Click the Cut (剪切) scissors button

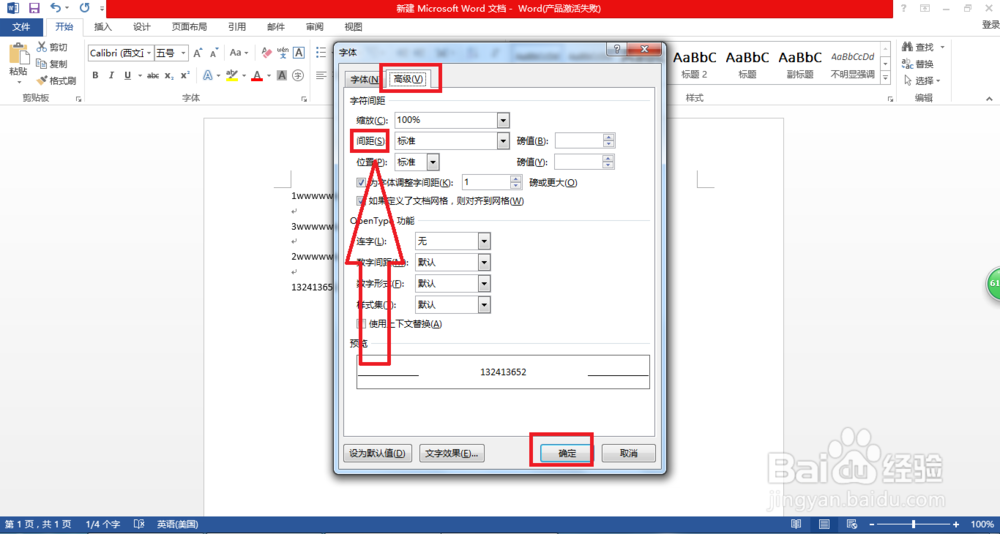pyautogui.click(x=52, y=47)
